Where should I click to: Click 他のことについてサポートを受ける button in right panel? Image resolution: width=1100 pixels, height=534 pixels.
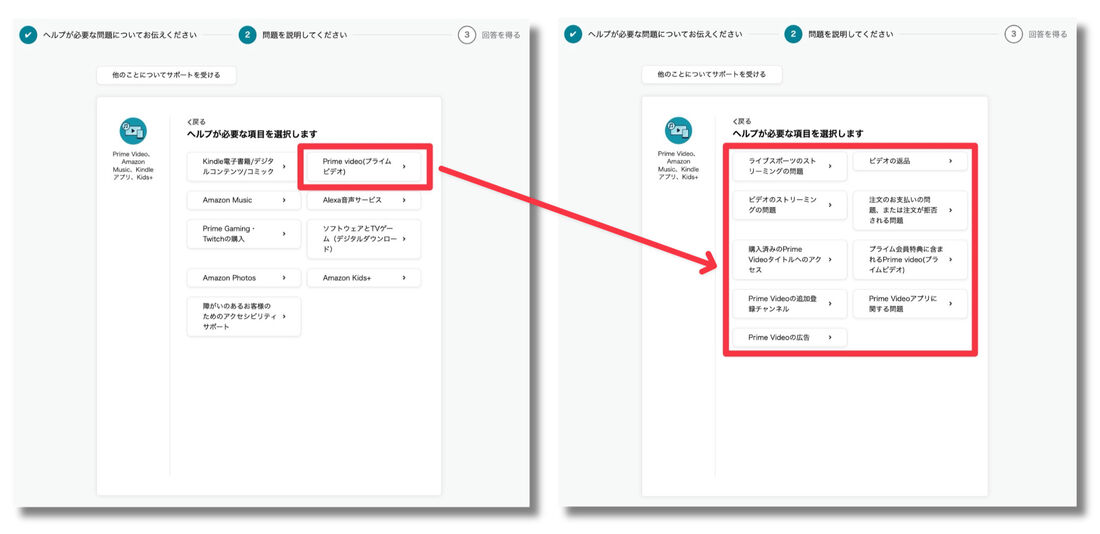[711, 74]
